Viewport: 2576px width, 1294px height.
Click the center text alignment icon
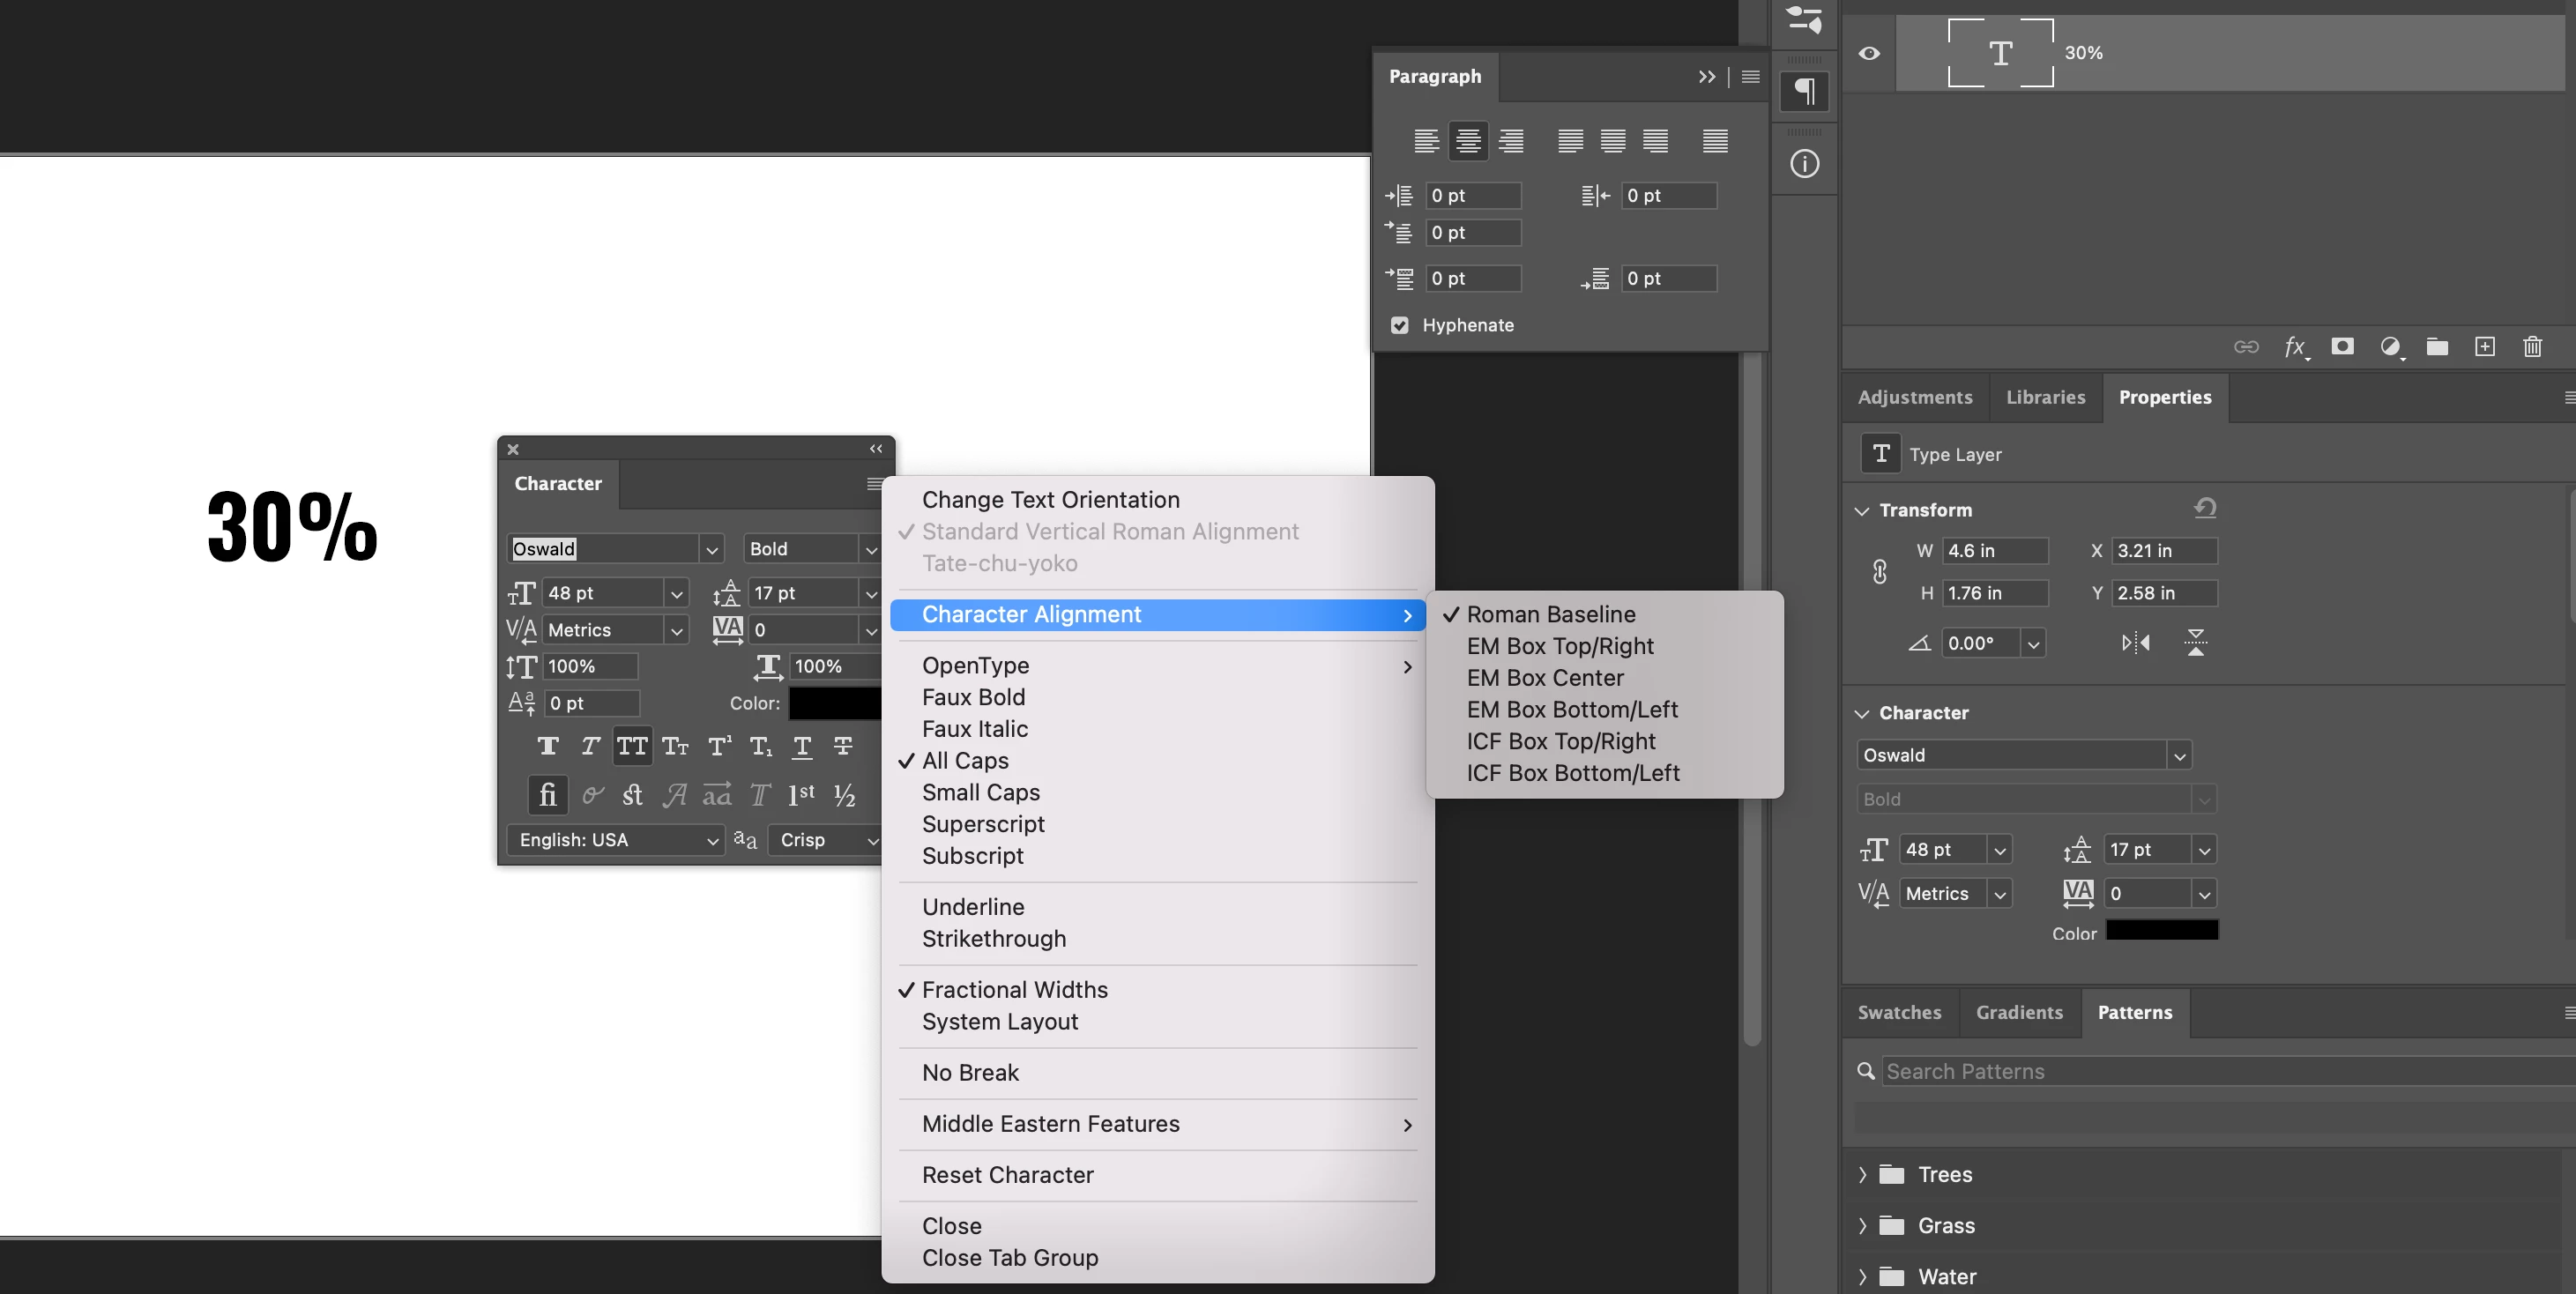[1468, 141]
